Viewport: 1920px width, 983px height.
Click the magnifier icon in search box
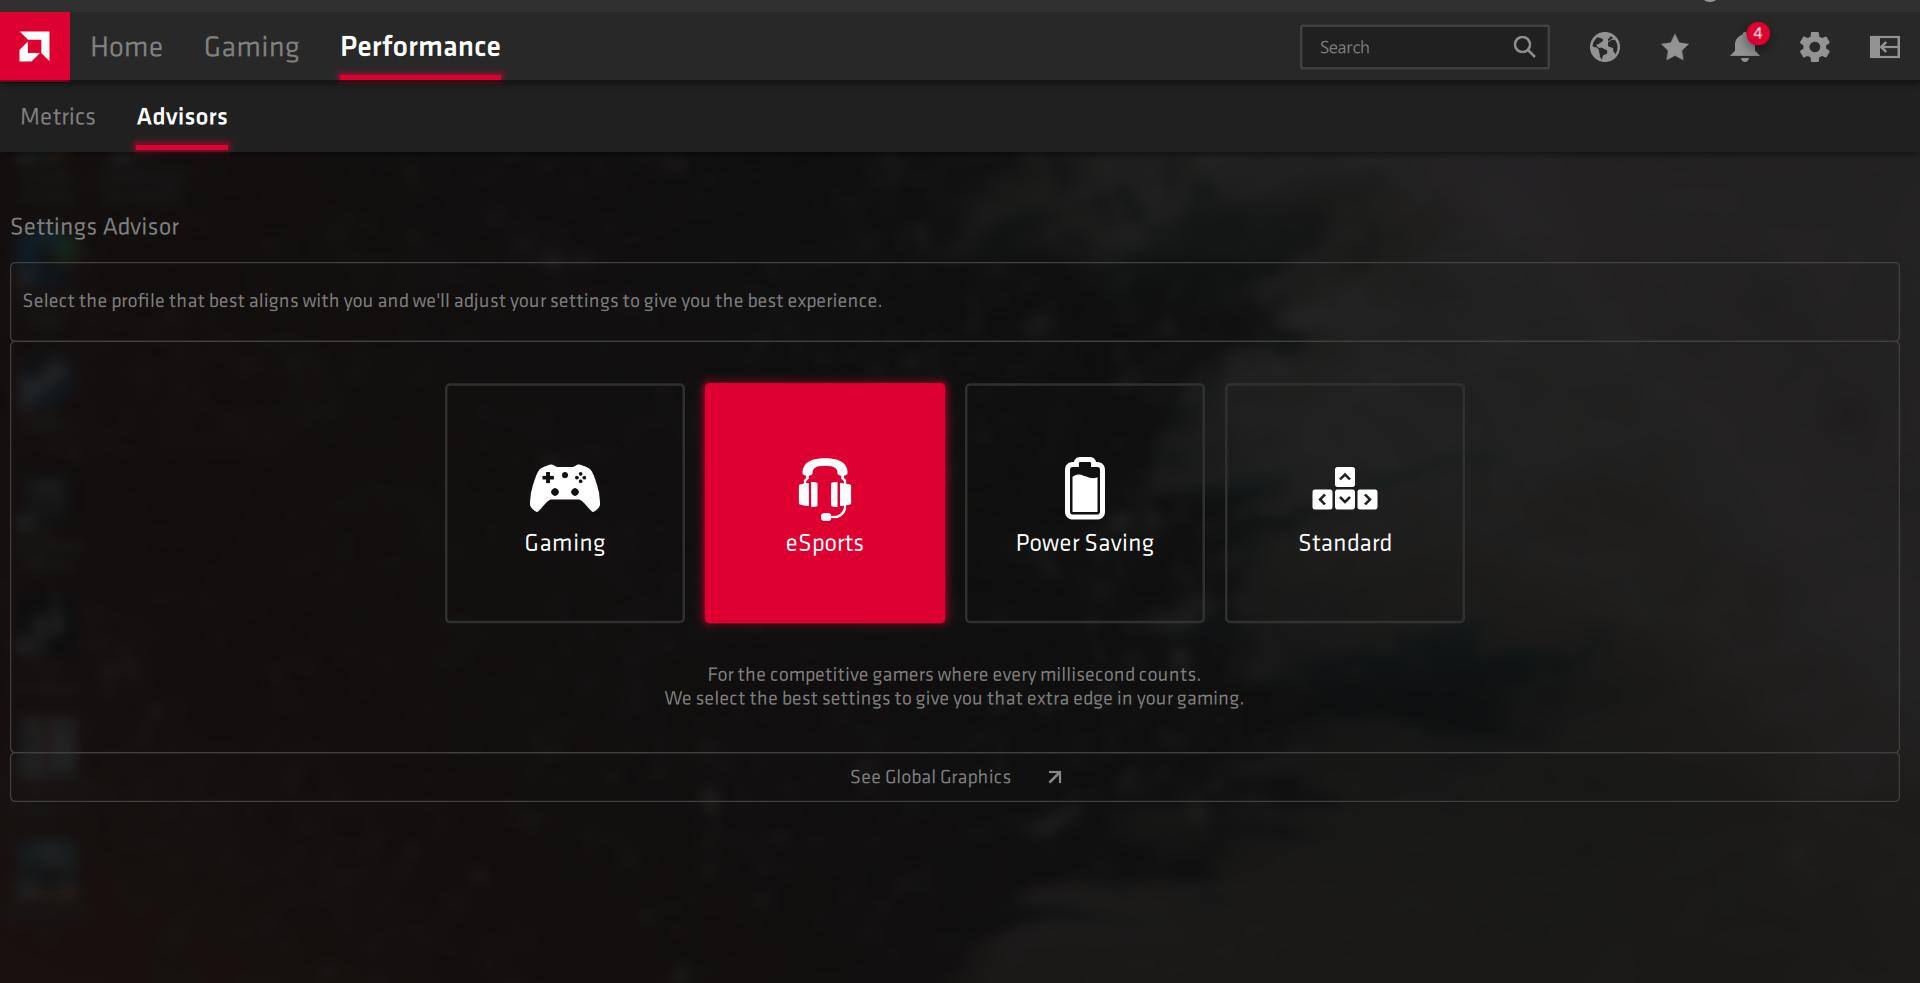pos(1523,47)
